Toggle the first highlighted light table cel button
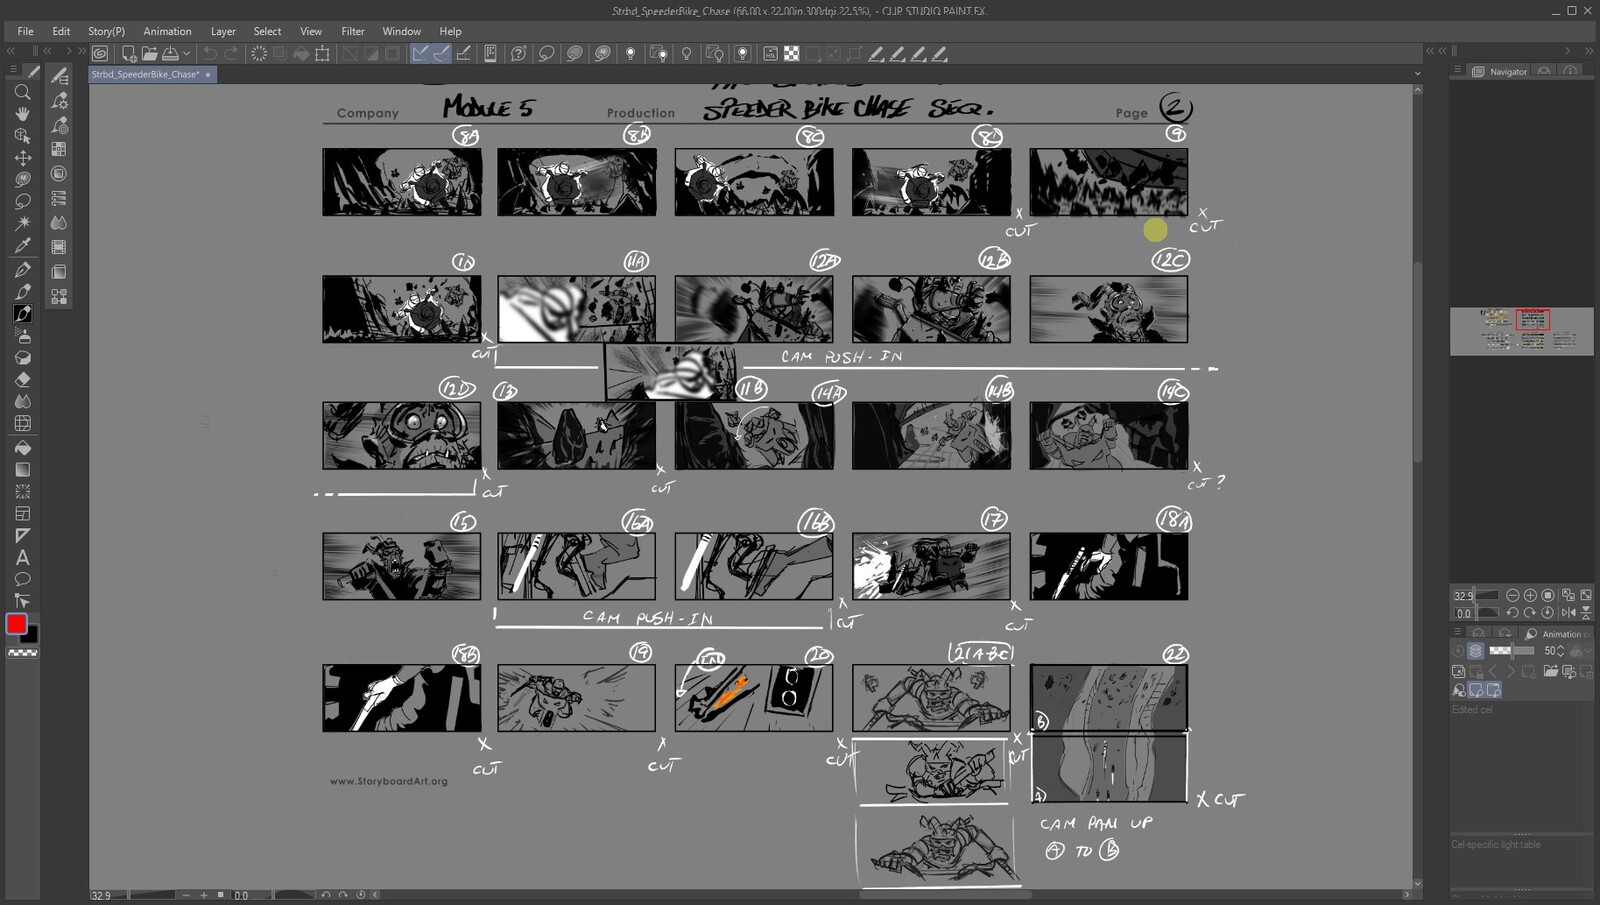Screen dimensions: 1600x905 point(1476,690)
